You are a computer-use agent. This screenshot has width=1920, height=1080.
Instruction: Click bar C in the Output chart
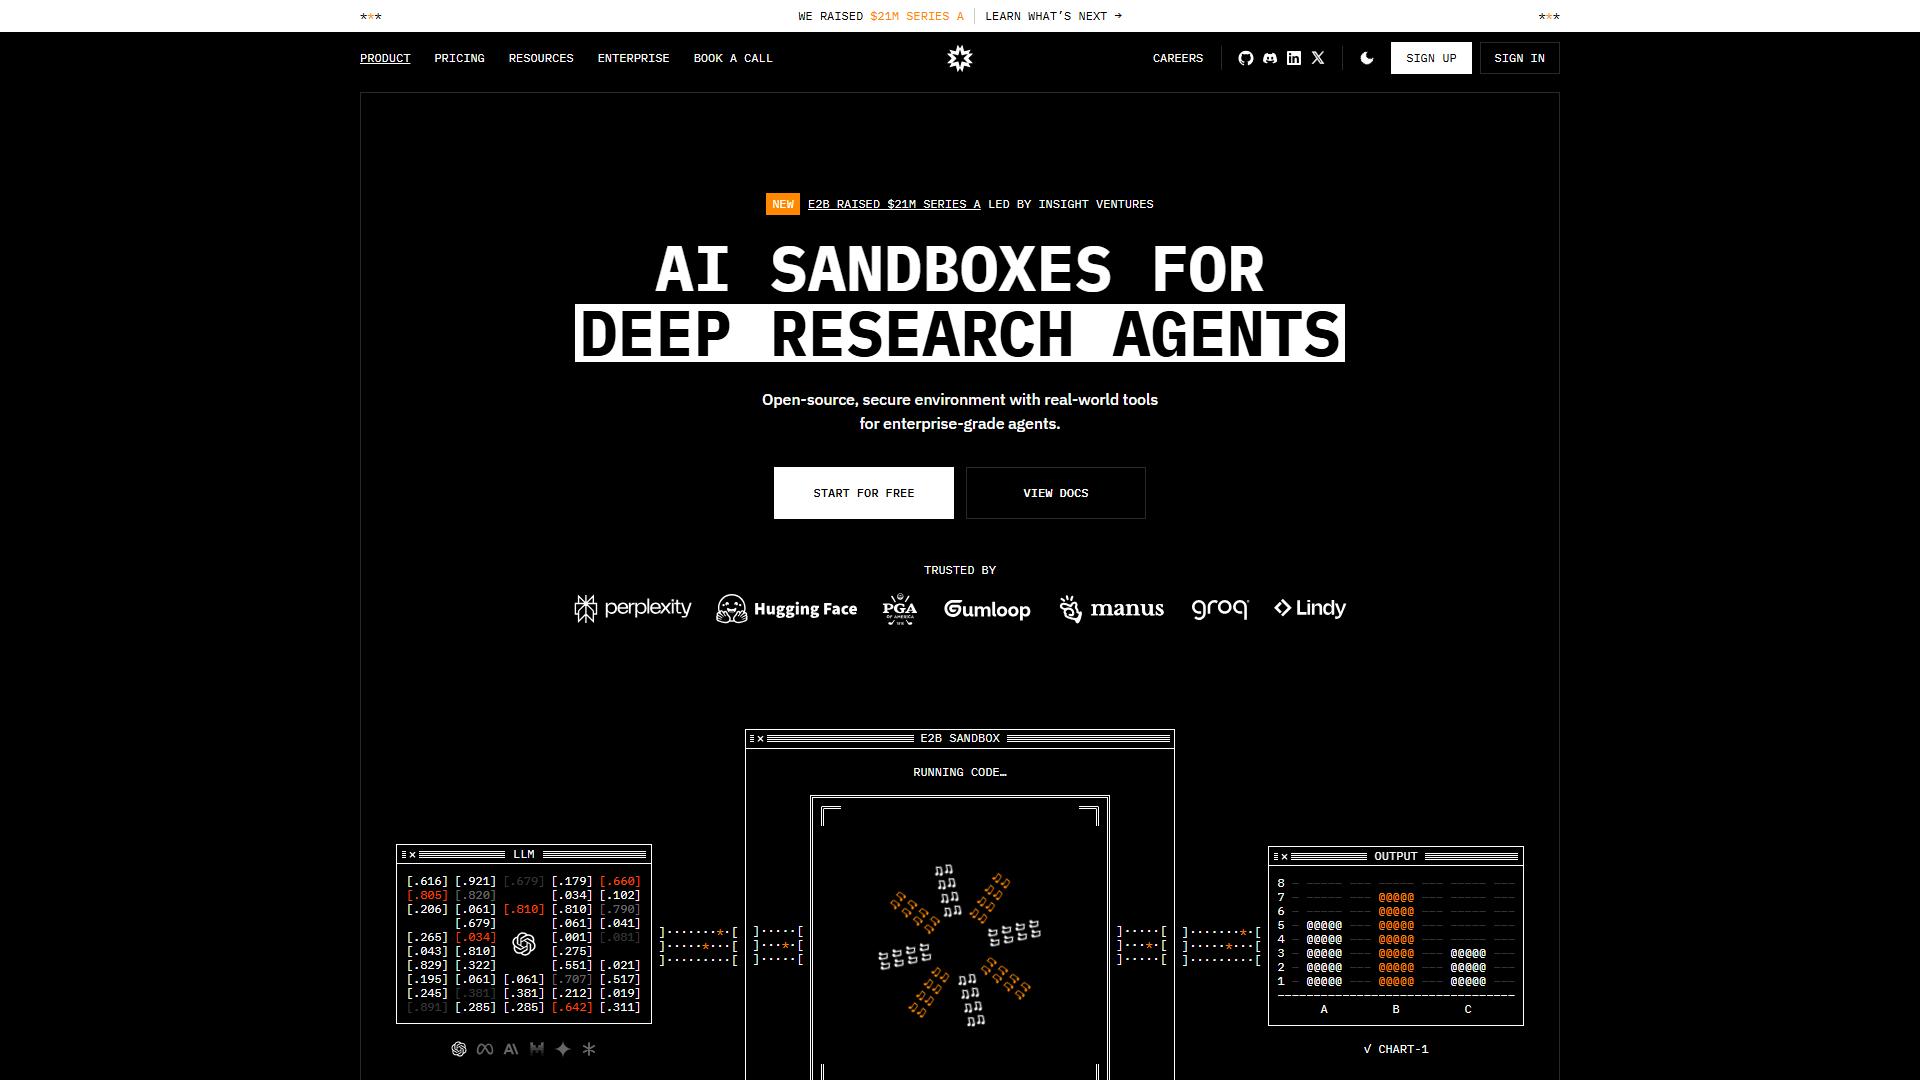pyautogui.click(x=1468, y=968)
